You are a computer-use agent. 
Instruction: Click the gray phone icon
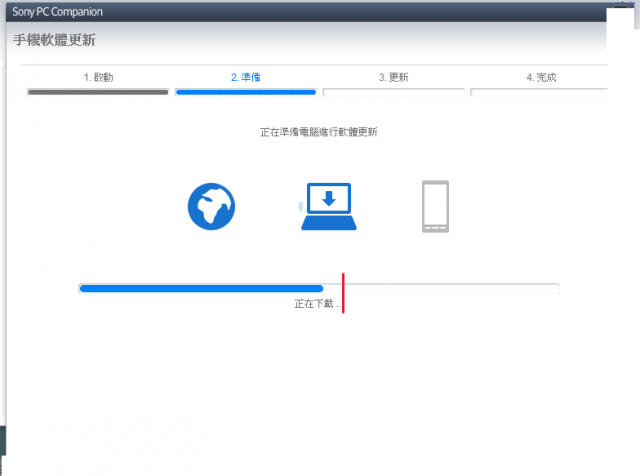coord(435,207)
